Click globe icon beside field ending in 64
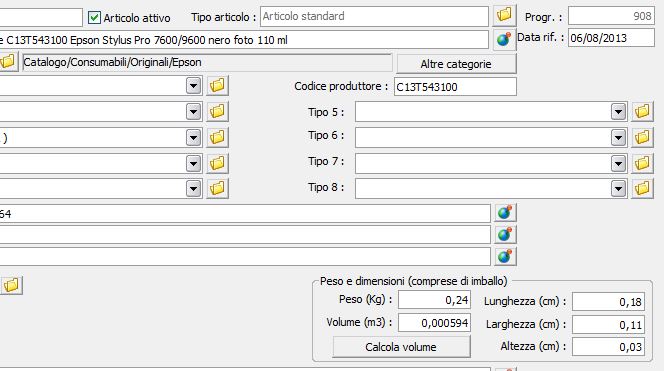Image resolution: width=664 pixels, height=371 pixels. point(505,213)
